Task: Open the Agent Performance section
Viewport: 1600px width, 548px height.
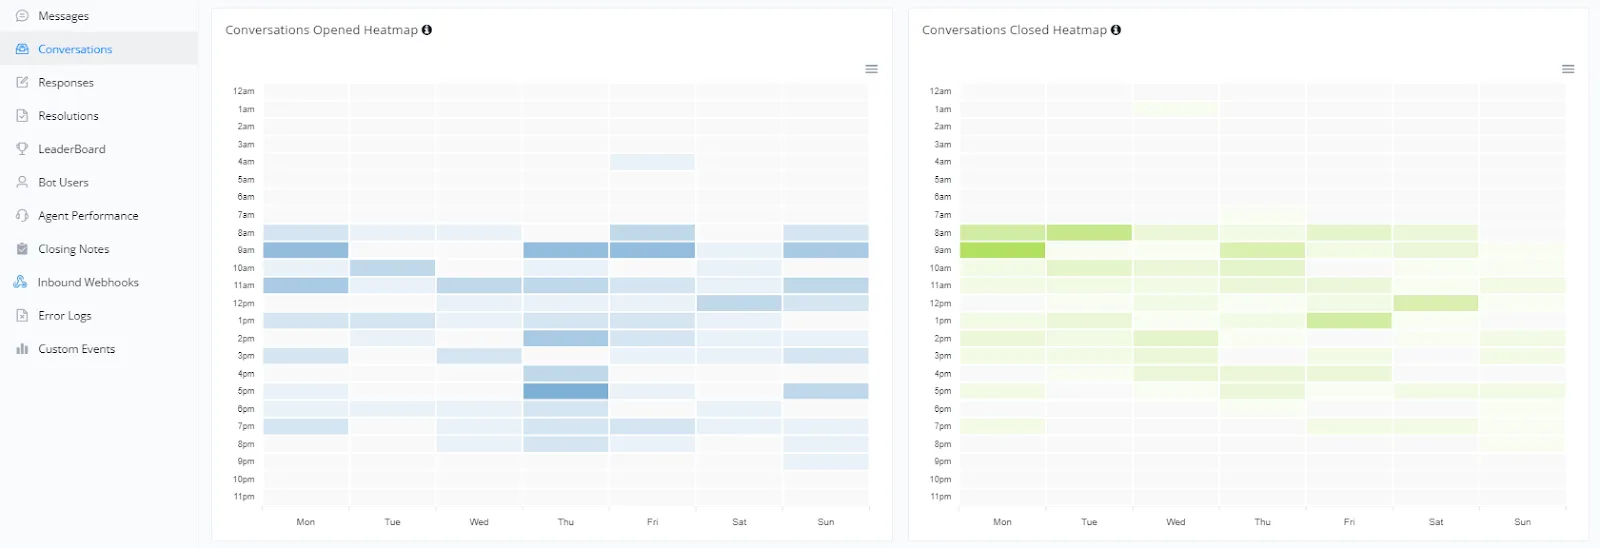Action: click(88, 216)
